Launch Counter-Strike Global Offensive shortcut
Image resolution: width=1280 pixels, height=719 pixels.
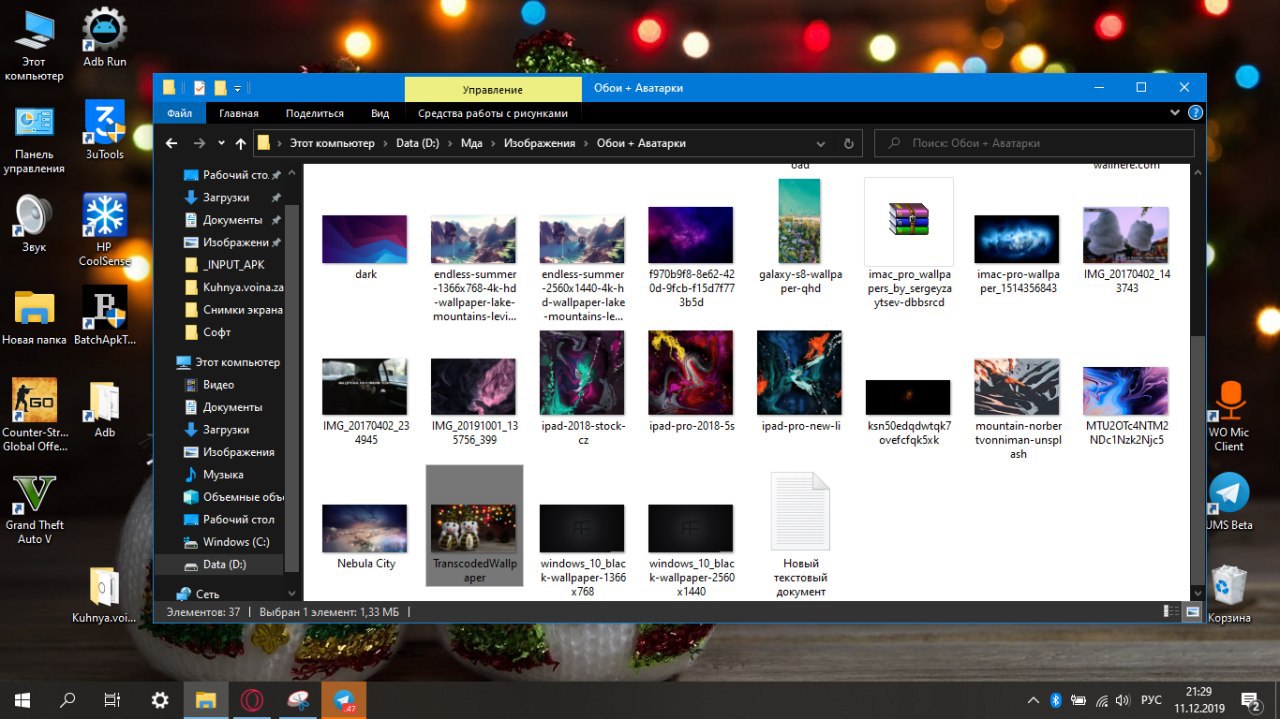tap(34, 415)
